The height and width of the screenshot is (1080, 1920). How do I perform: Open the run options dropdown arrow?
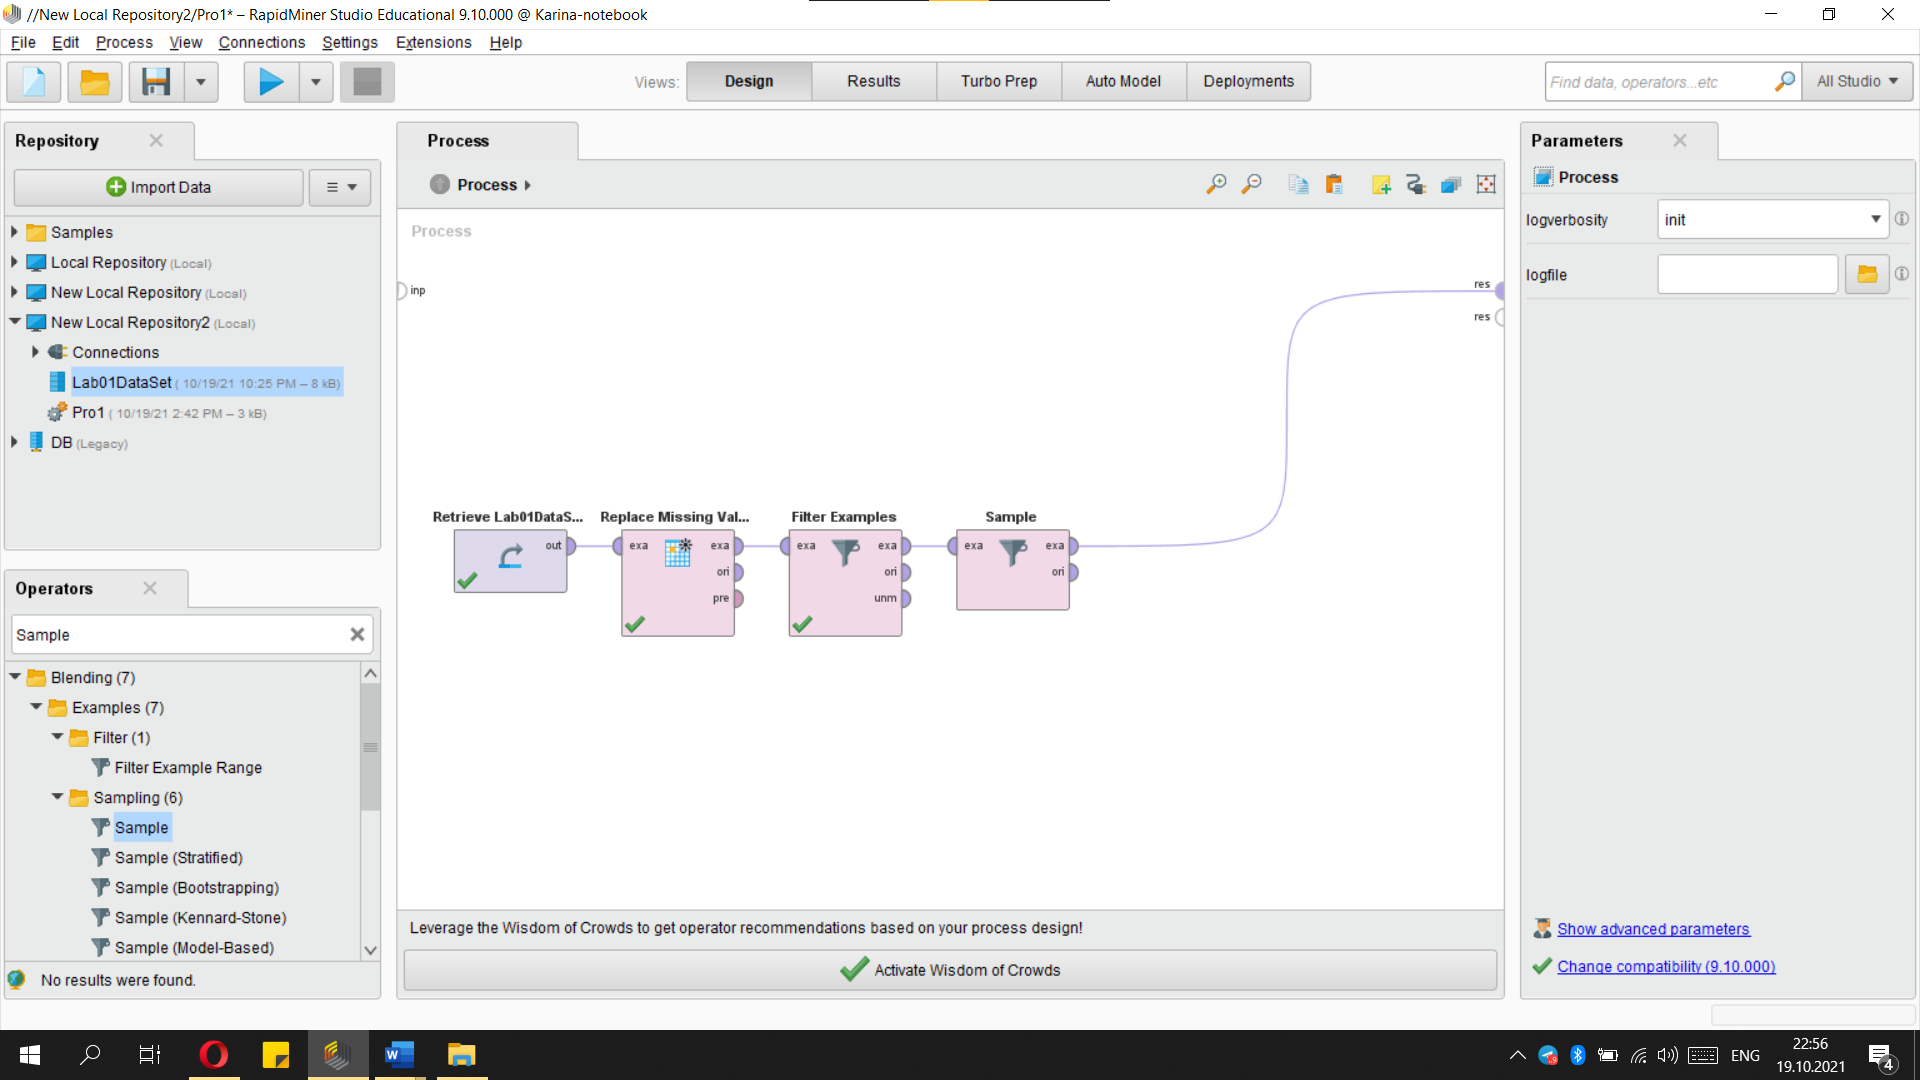[x=316, y=82]
